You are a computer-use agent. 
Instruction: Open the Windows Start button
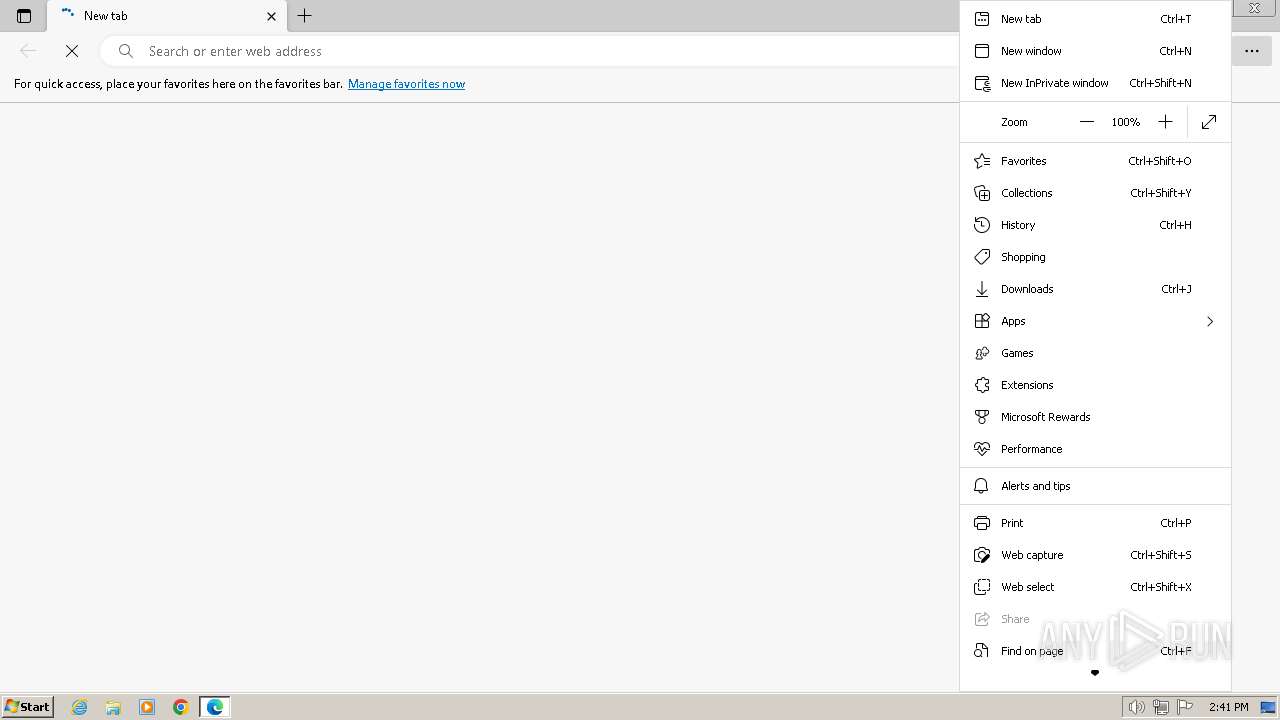tap(28, 706)
